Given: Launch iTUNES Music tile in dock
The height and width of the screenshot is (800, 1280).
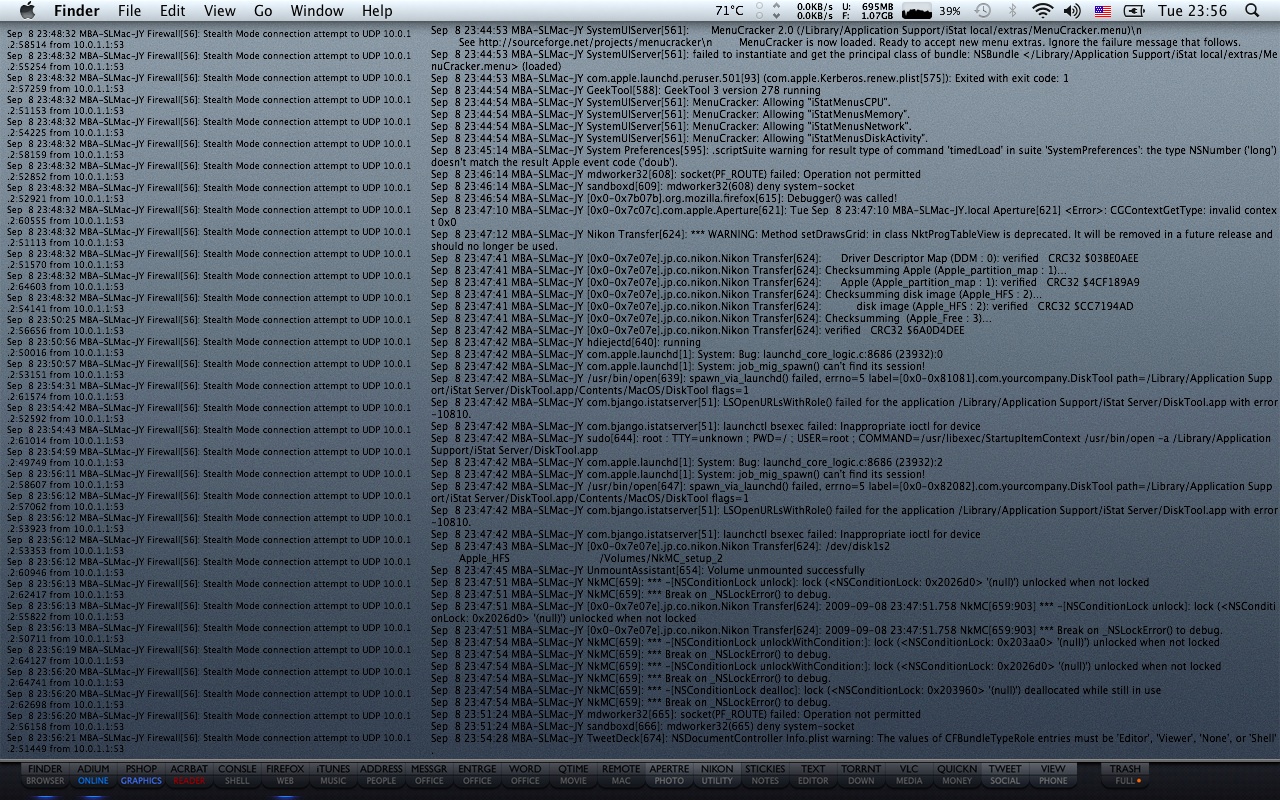Looking at the screenshot, I should pyautogui.click(x=333, y=775).
